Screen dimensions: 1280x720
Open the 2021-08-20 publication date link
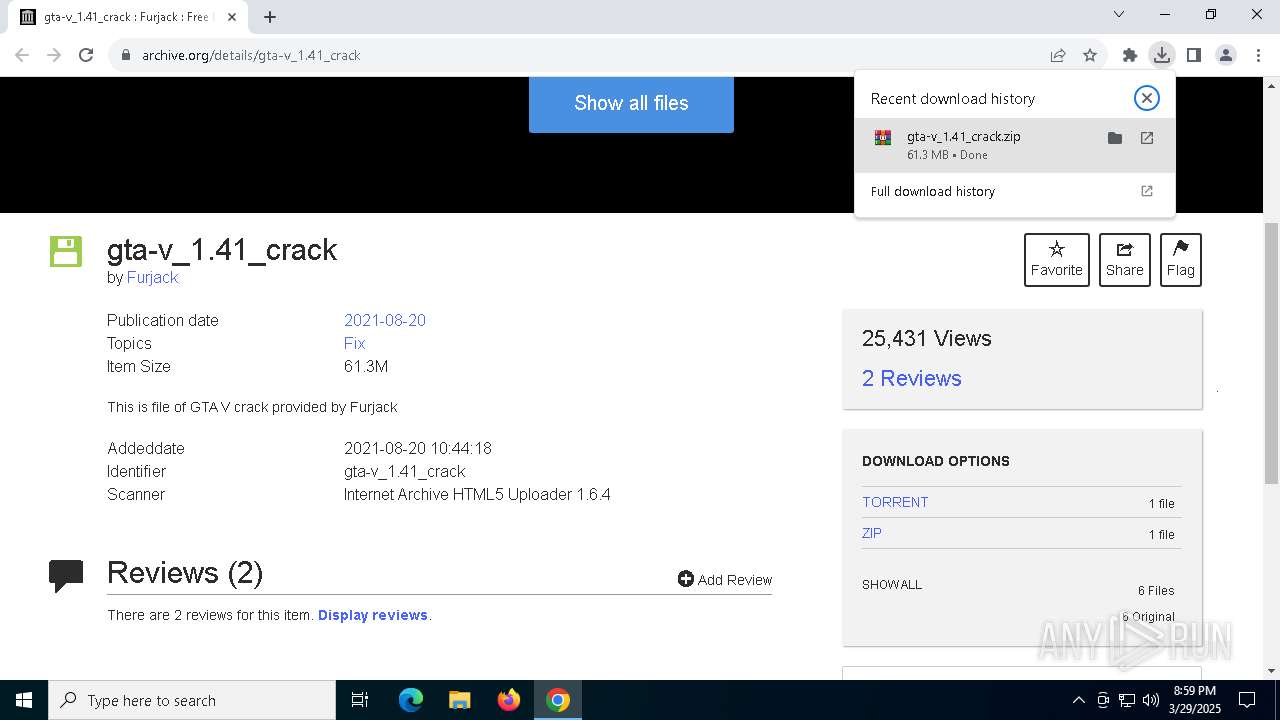(x=385, y=320)
